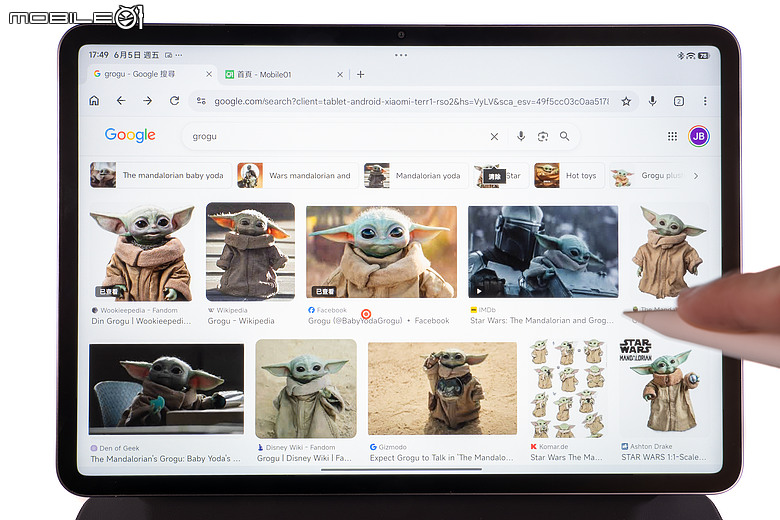780x520 pixels.
Task: Open Gizmodo Grogu desert image
Action: click(442, 389)
